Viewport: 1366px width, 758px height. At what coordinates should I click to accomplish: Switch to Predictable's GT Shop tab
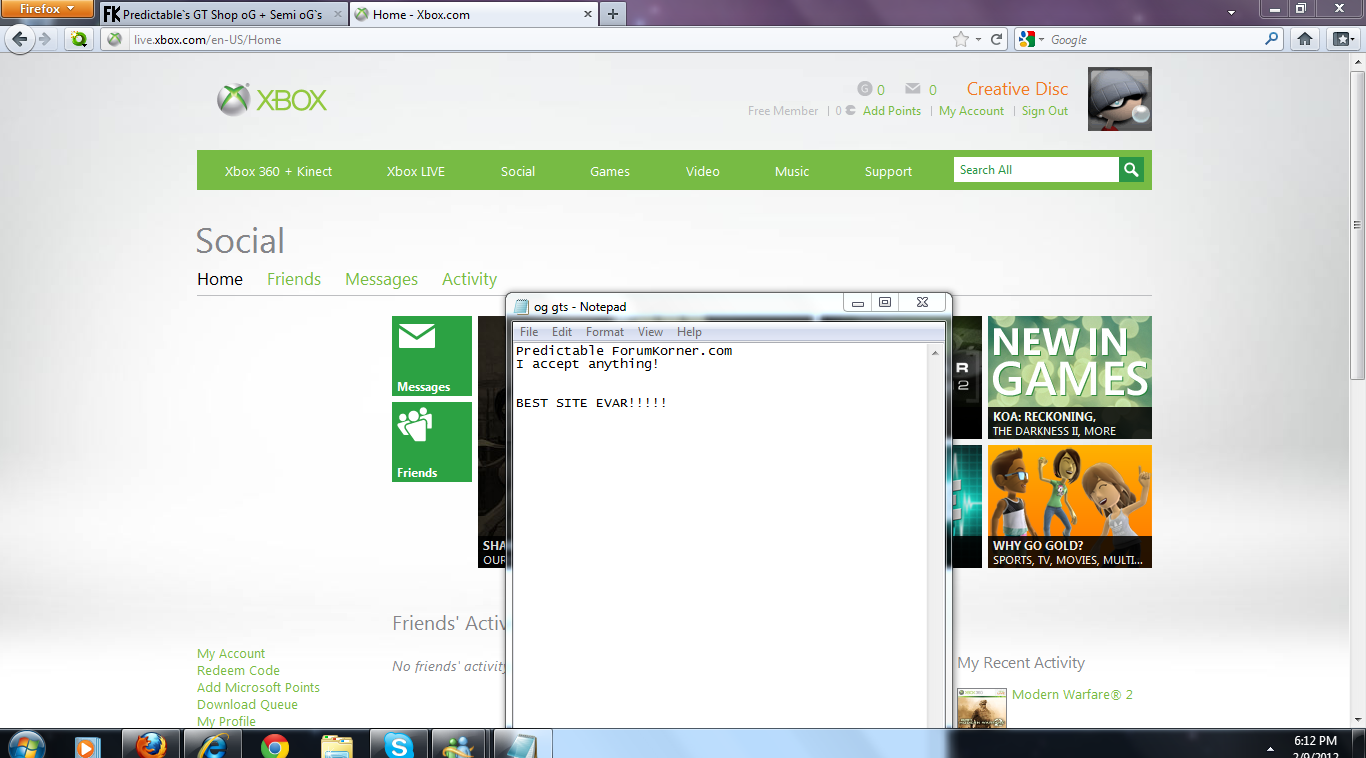point(224,15)
